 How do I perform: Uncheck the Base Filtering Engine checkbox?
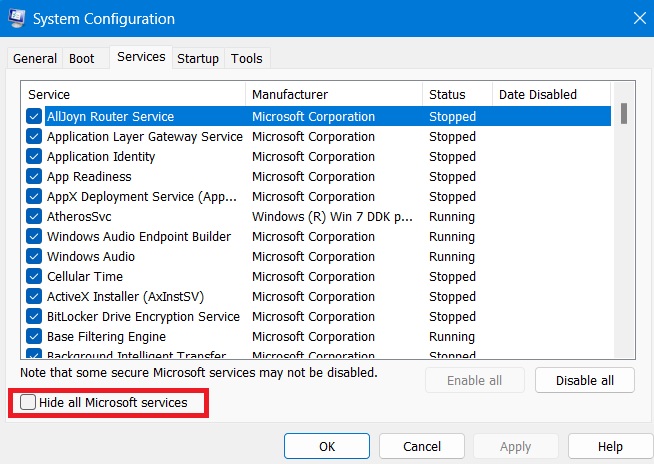[x=34, y=337]
